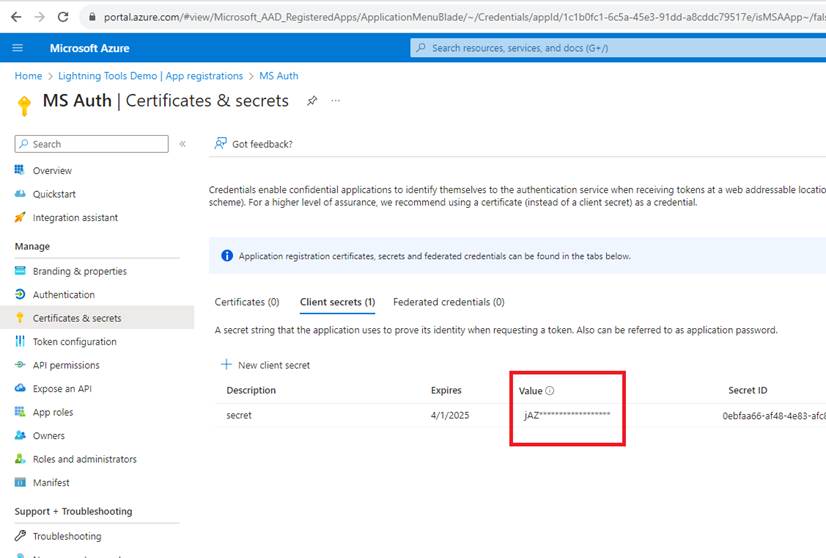This screenshot has width=826, height=558.
Task: Open the more options ellipsis next to title
Action: pos(336,100)
